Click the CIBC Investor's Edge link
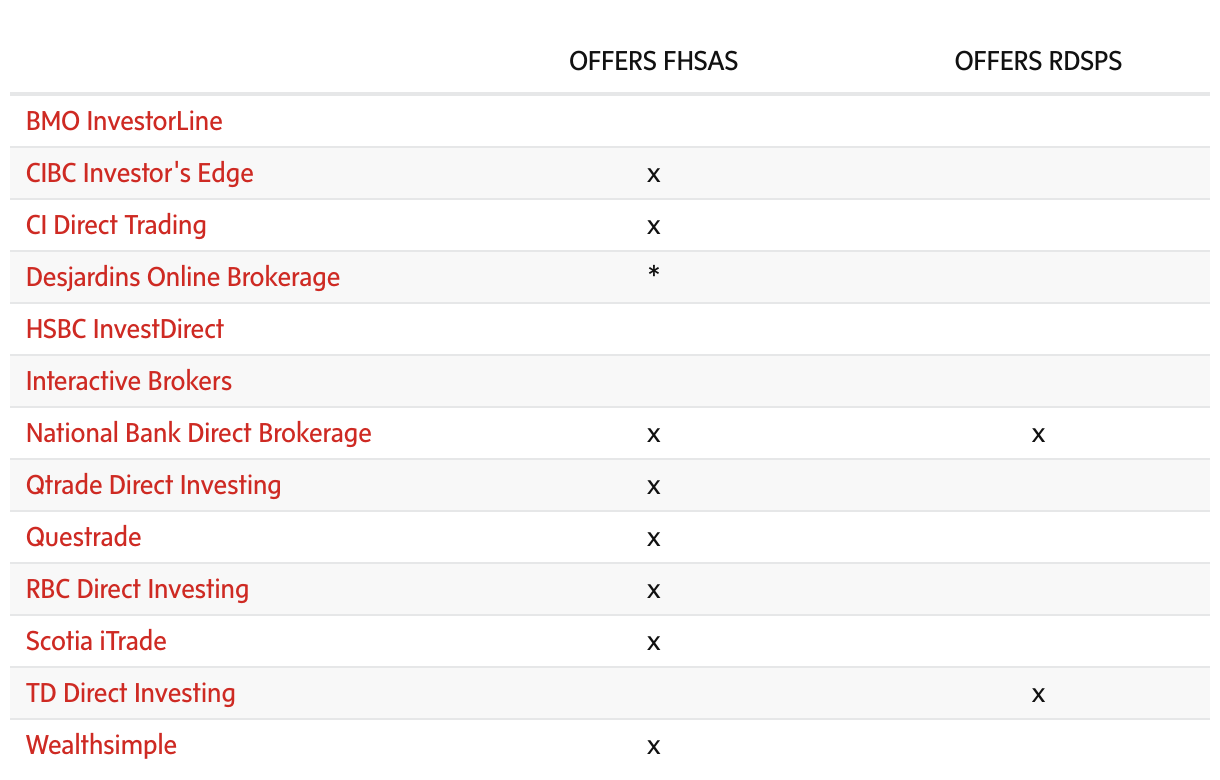 coord(140,173)
